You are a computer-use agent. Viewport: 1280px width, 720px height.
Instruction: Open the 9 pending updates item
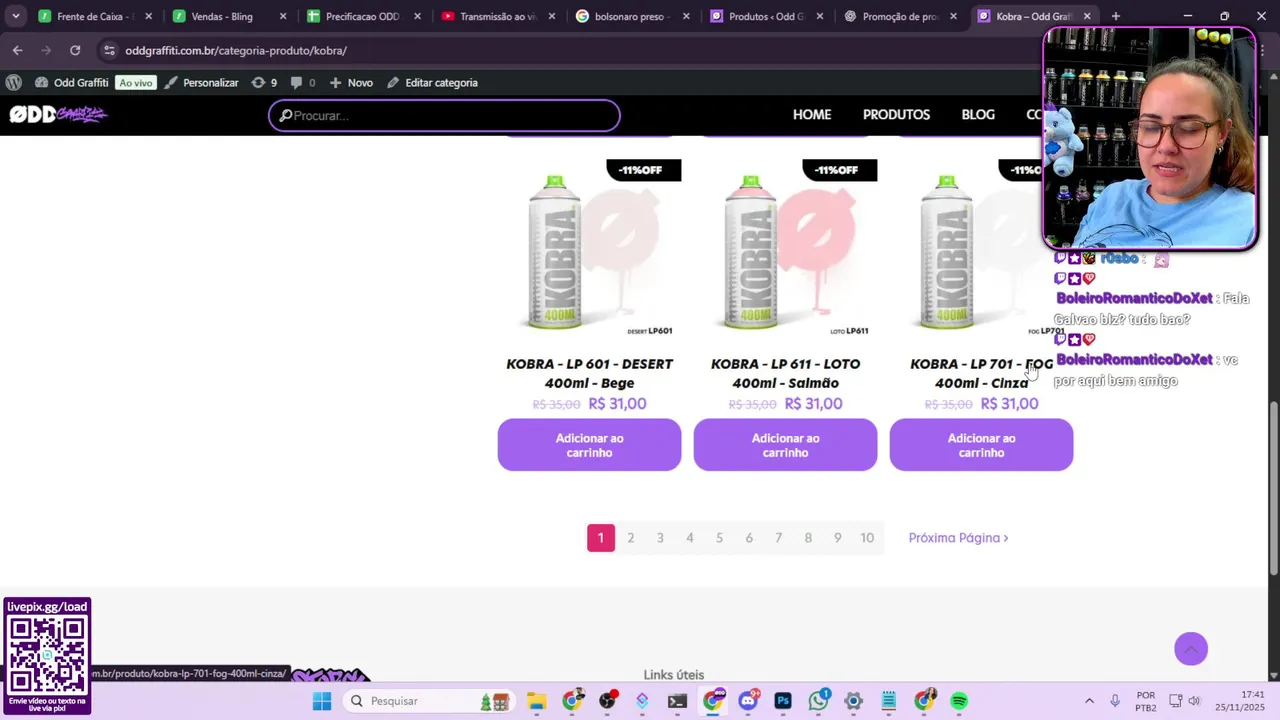[x=265, y=83]
